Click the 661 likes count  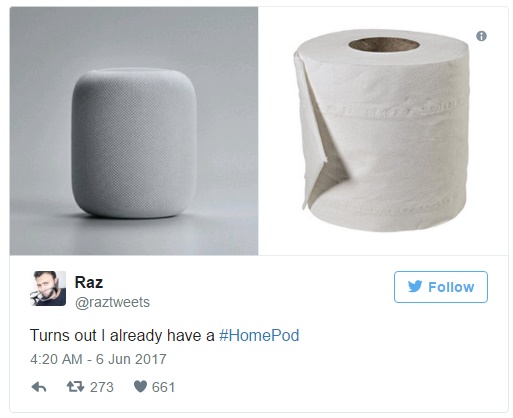pyautogui.click(x=163, y=387)
